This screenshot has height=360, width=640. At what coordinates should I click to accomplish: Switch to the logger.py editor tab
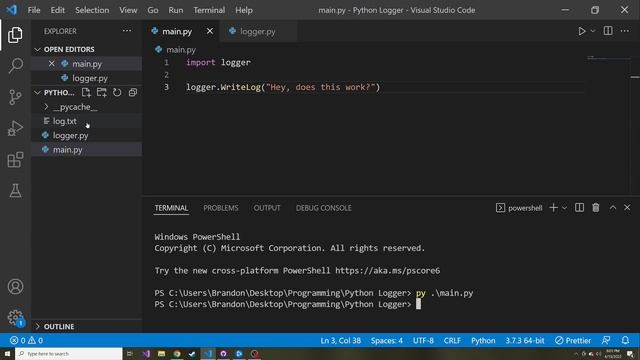(258, 31)
